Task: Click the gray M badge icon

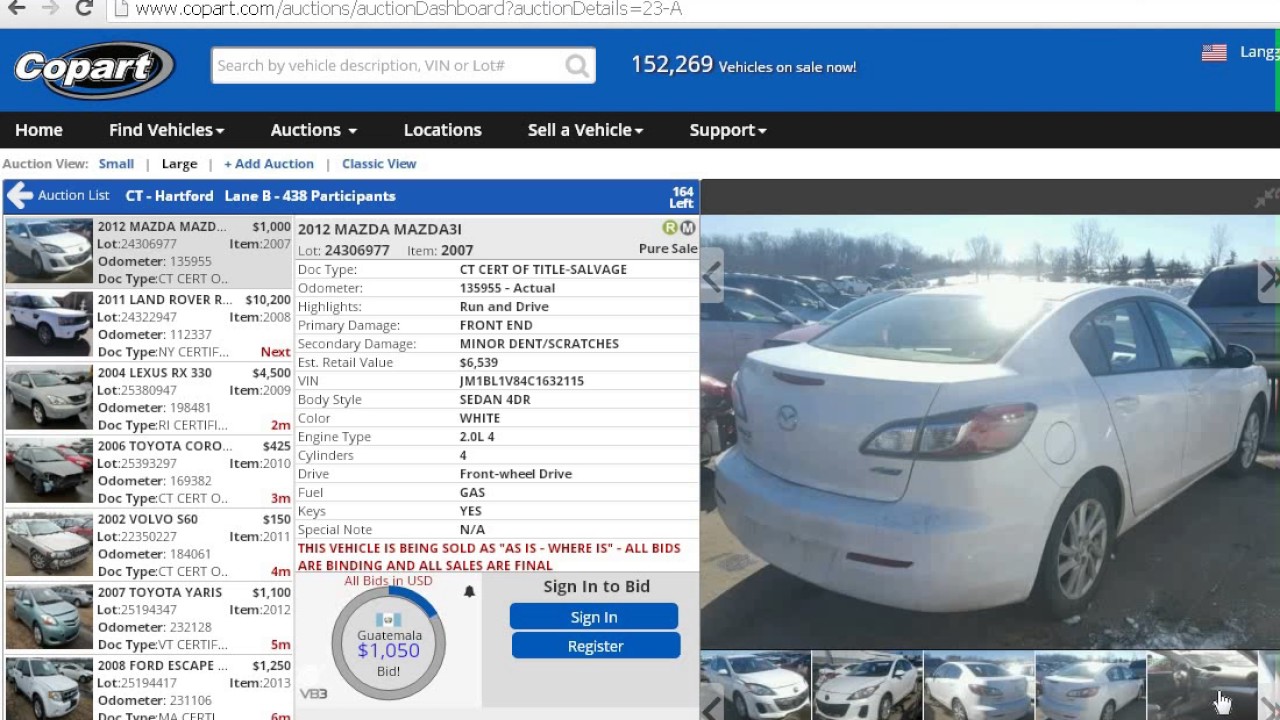Action: point(687,228)
